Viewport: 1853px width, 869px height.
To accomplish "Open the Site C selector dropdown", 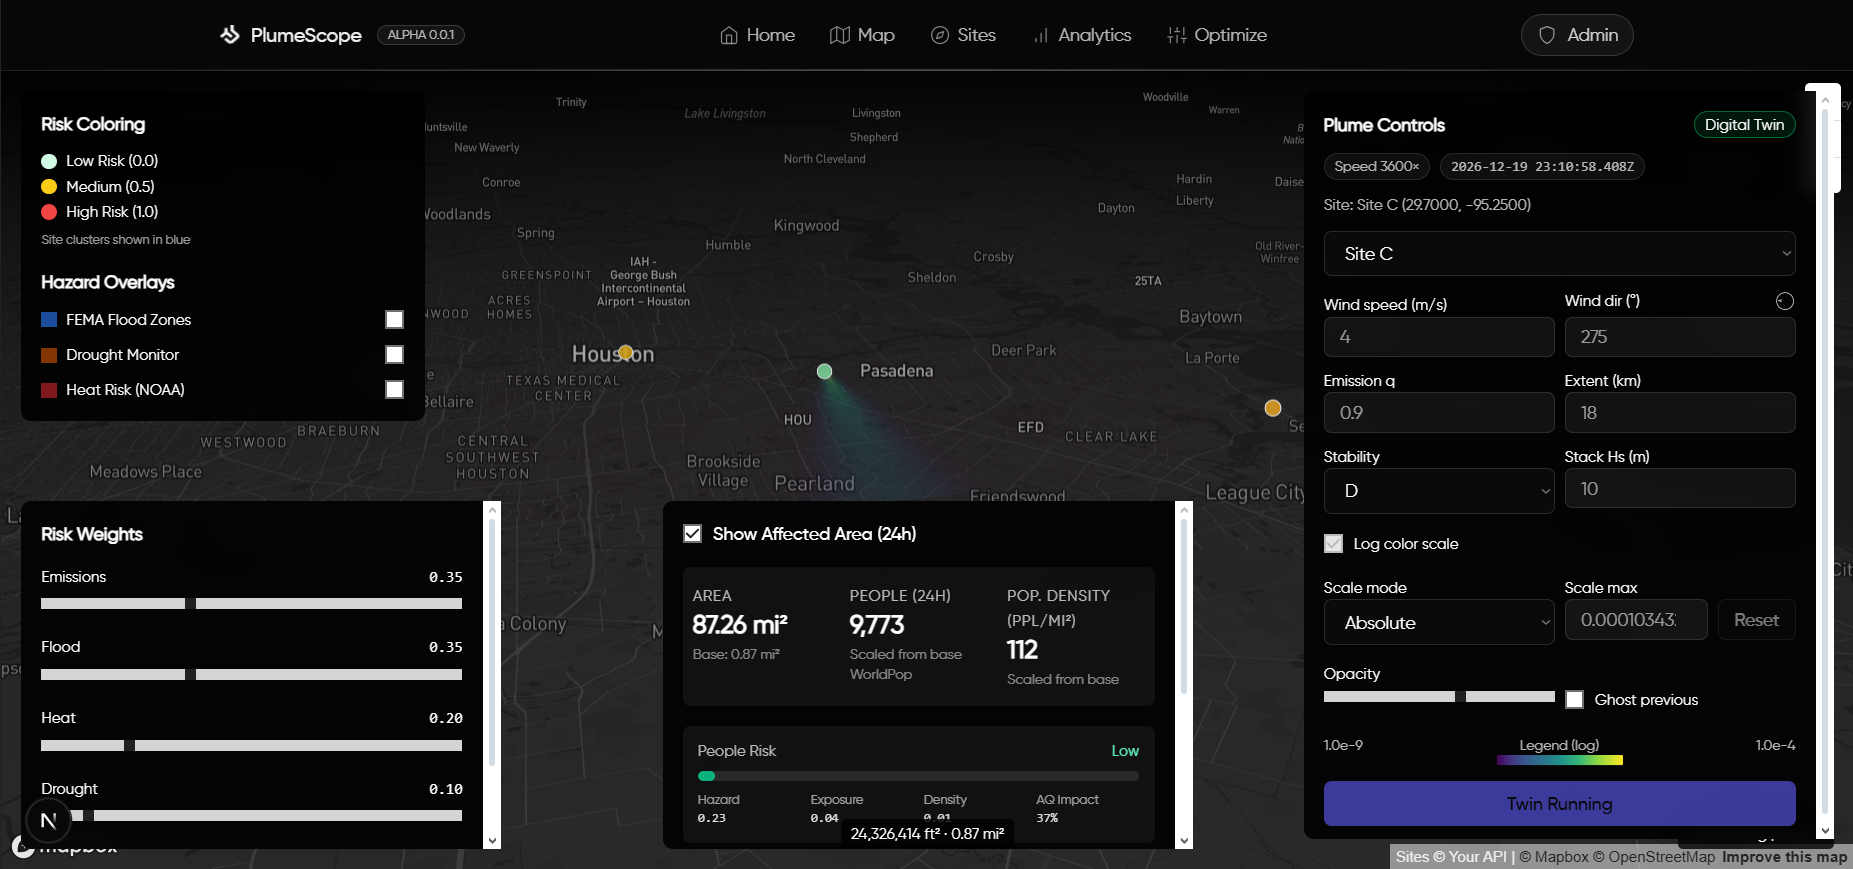I will click(x=1559, y=254).
